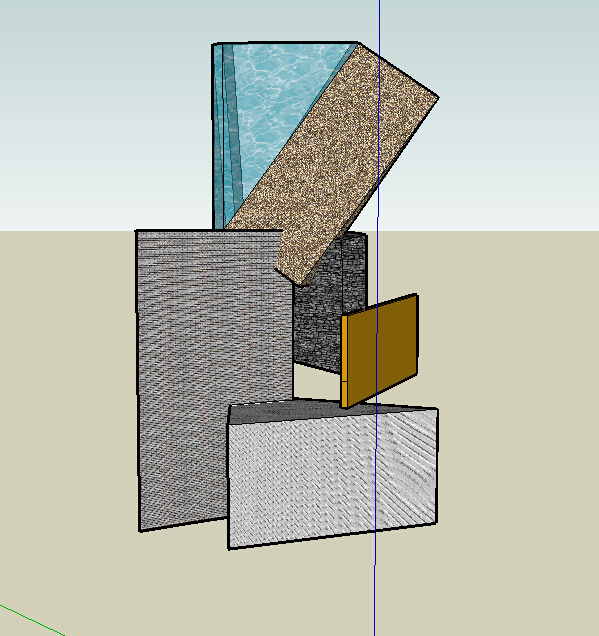Select the top edge of the water block
The image size is (599, 636).
285,43
